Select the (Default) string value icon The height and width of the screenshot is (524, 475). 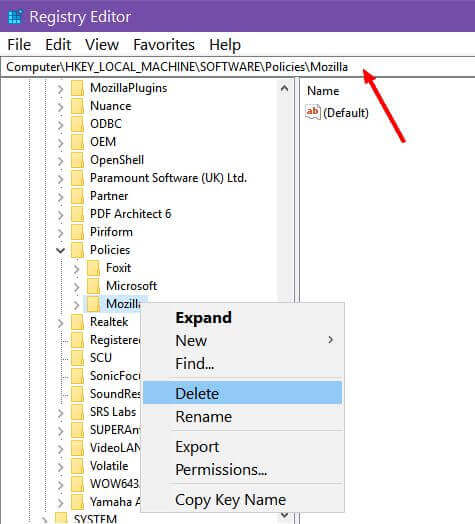(x=313, y=112)
